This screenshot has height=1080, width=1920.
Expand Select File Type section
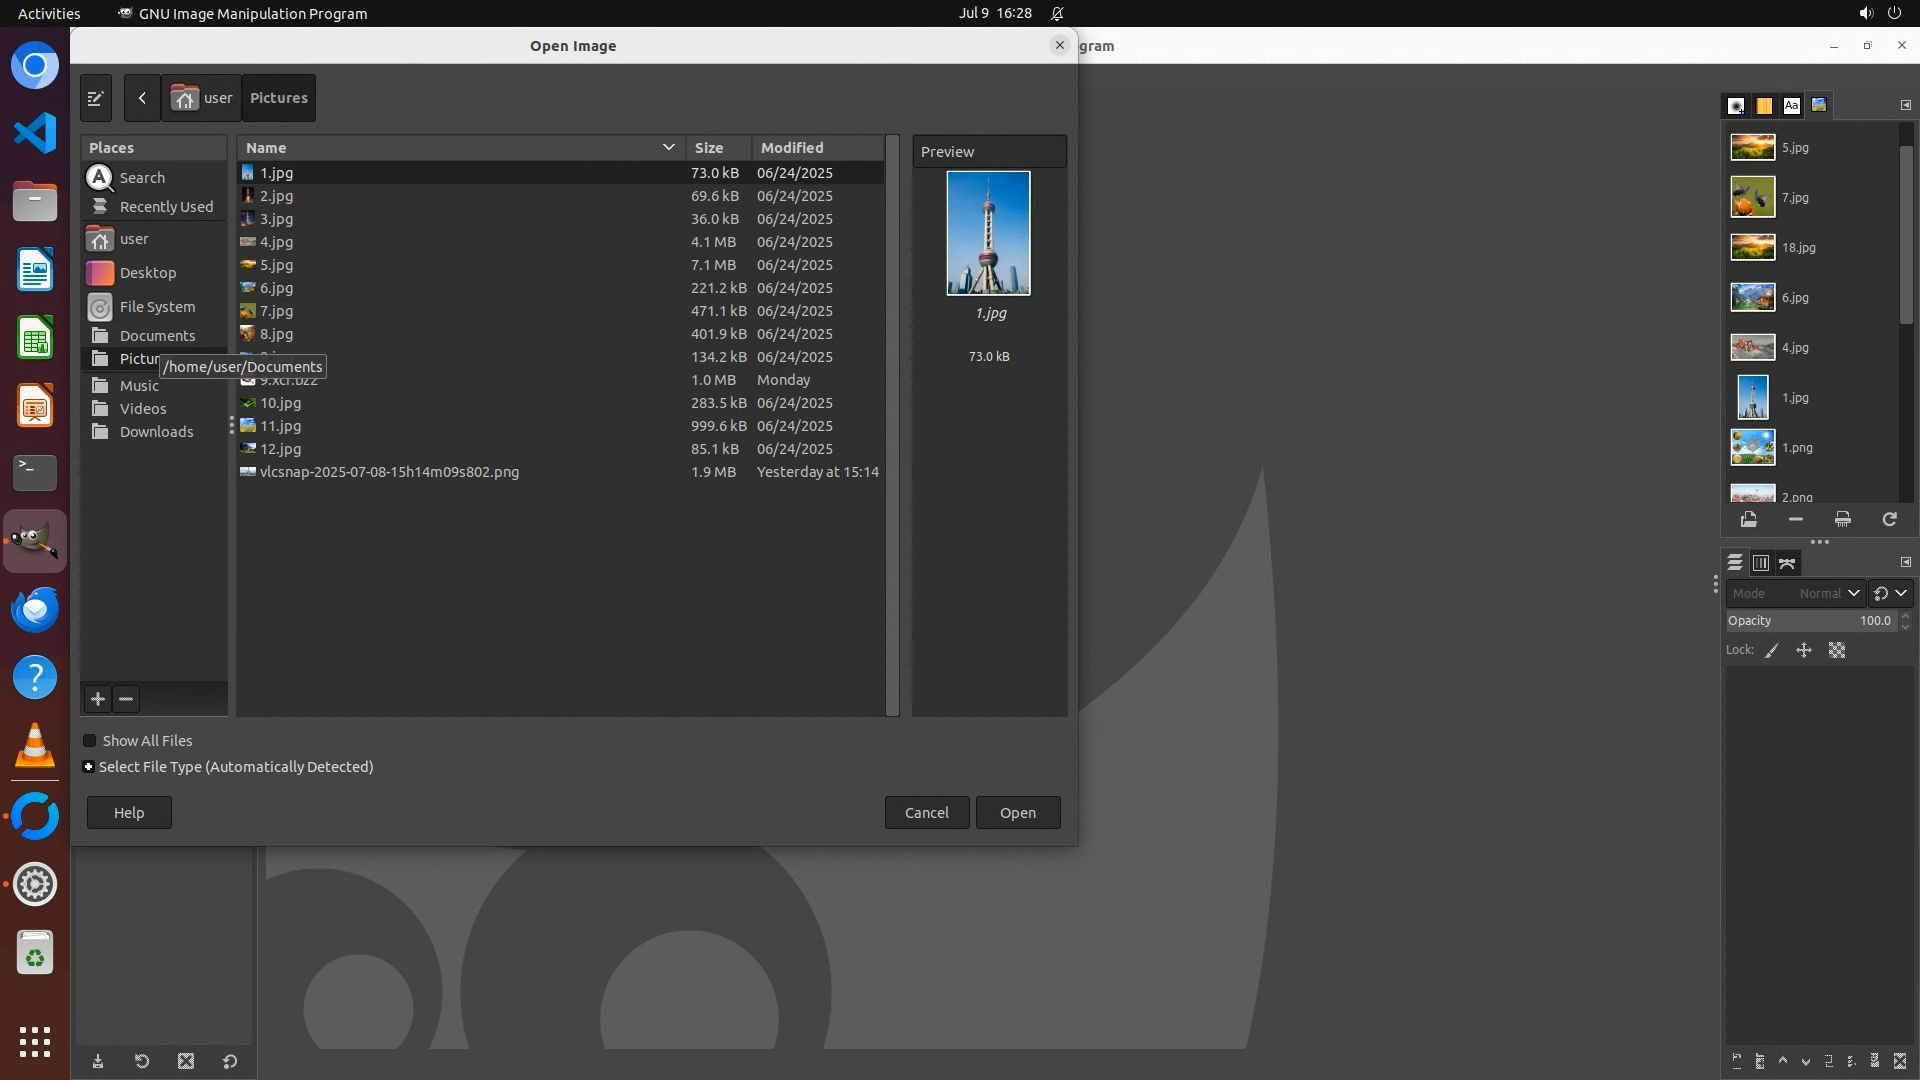pos(89,767)
